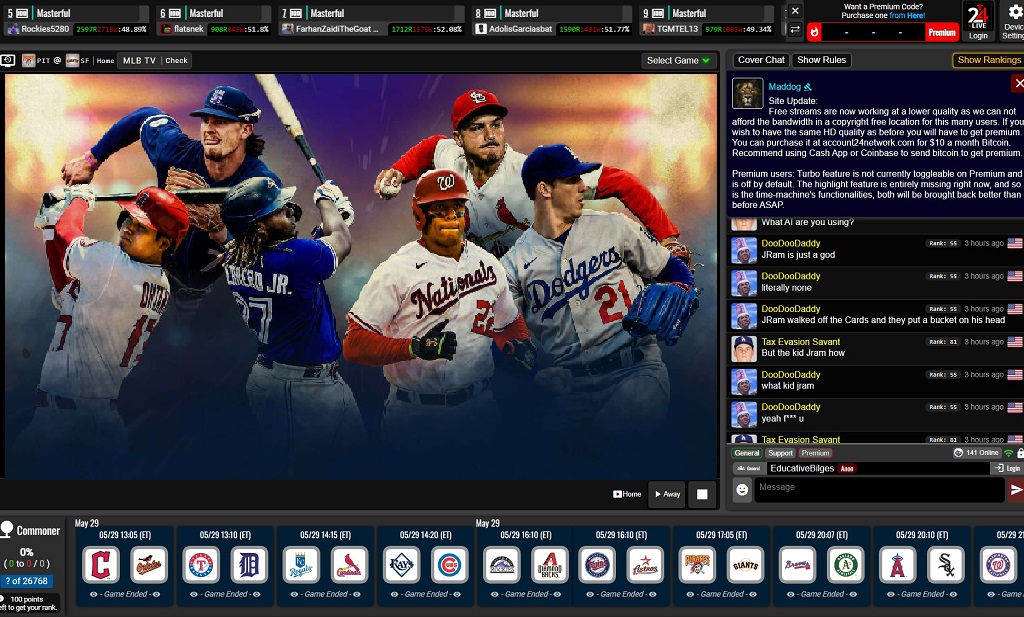The height and width of the screenshot is (617, 1024).
Task: Switch to the General chat tab
Action: (746, 453)
